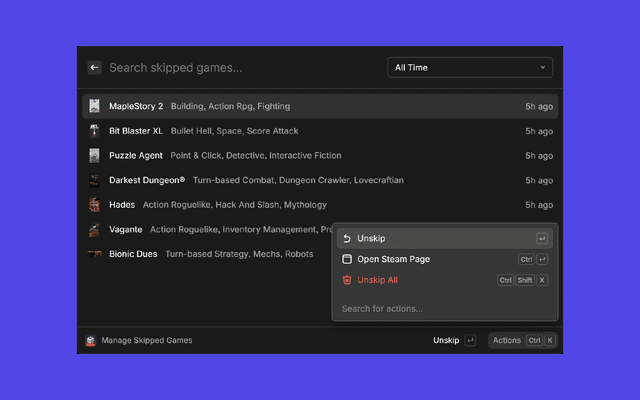Choose the red Unskip All action

coord(444,280)
